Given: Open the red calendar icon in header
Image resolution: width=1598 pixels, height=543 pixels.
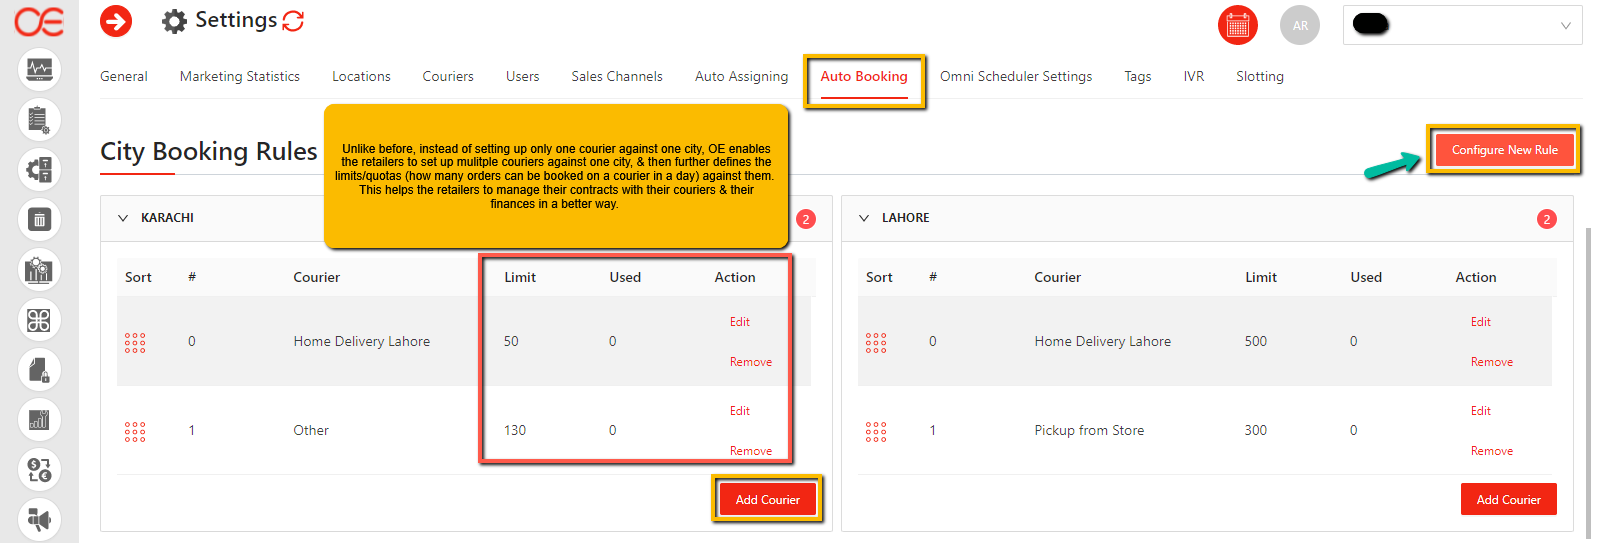Looking at the screenshot, I should pos(1237,26).
